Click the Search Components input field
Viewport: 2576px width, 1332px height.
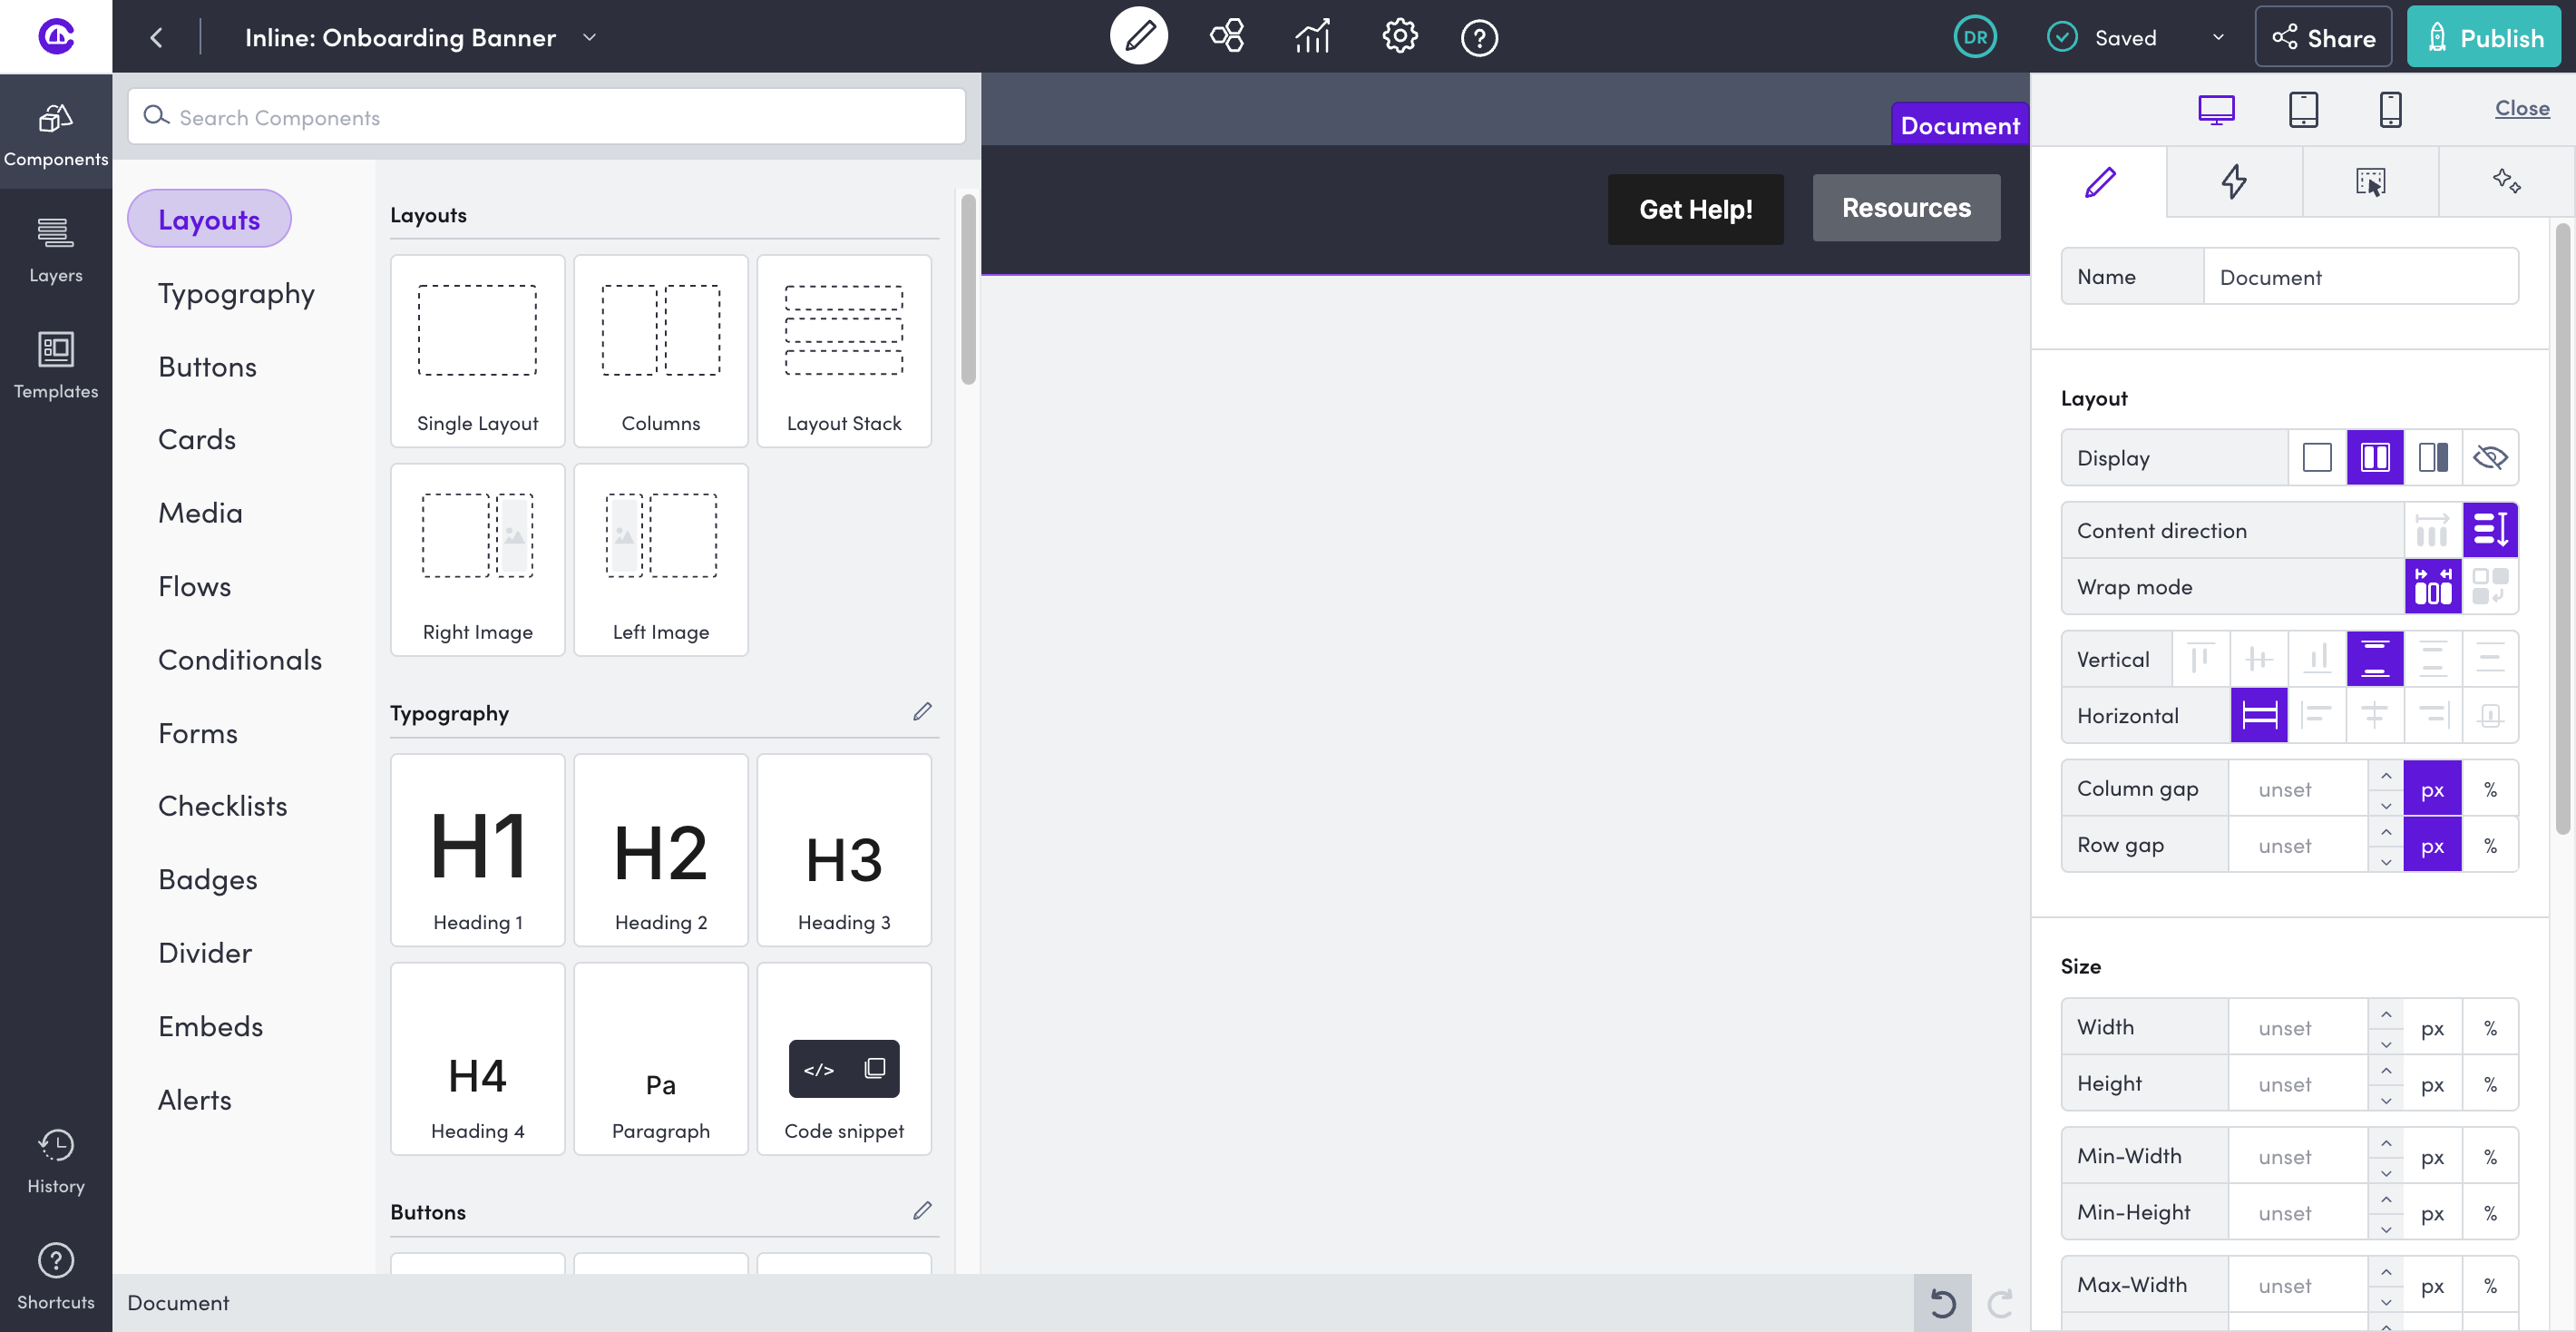coord(546,117)
